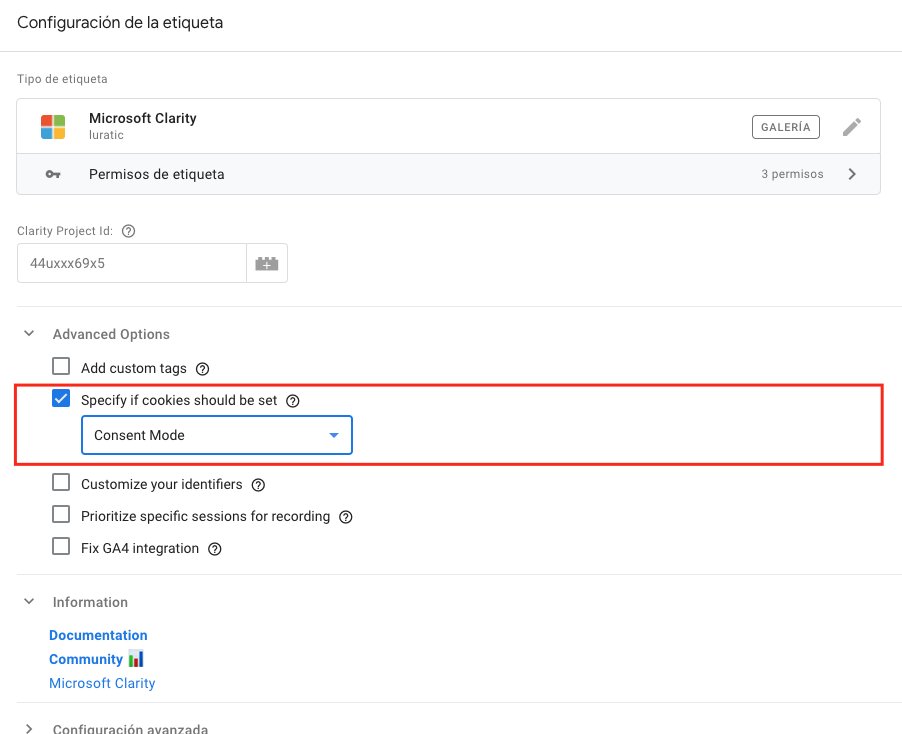Click the GALERÍA button

(786, 127)
